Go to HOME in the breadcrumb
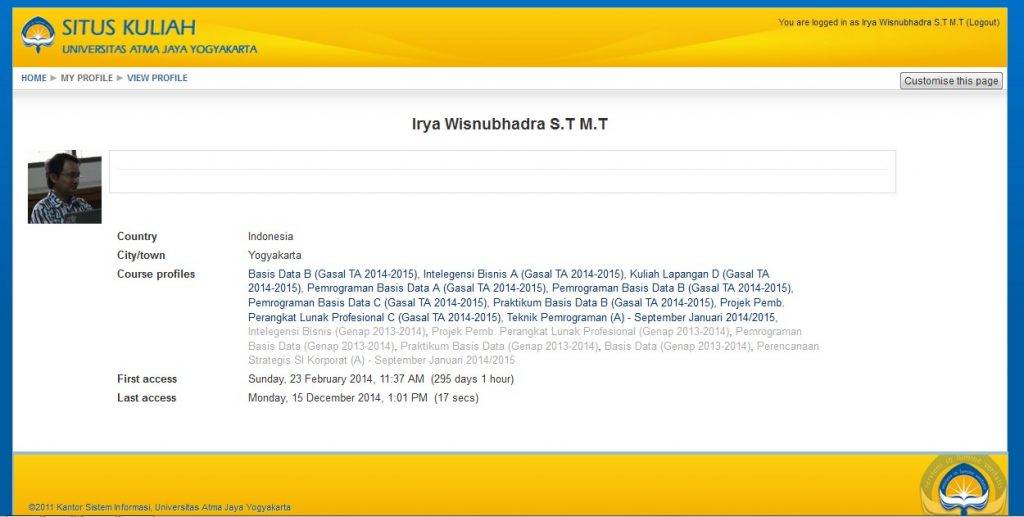Viewport: 1024px width, 517px height. coord(34,78)
